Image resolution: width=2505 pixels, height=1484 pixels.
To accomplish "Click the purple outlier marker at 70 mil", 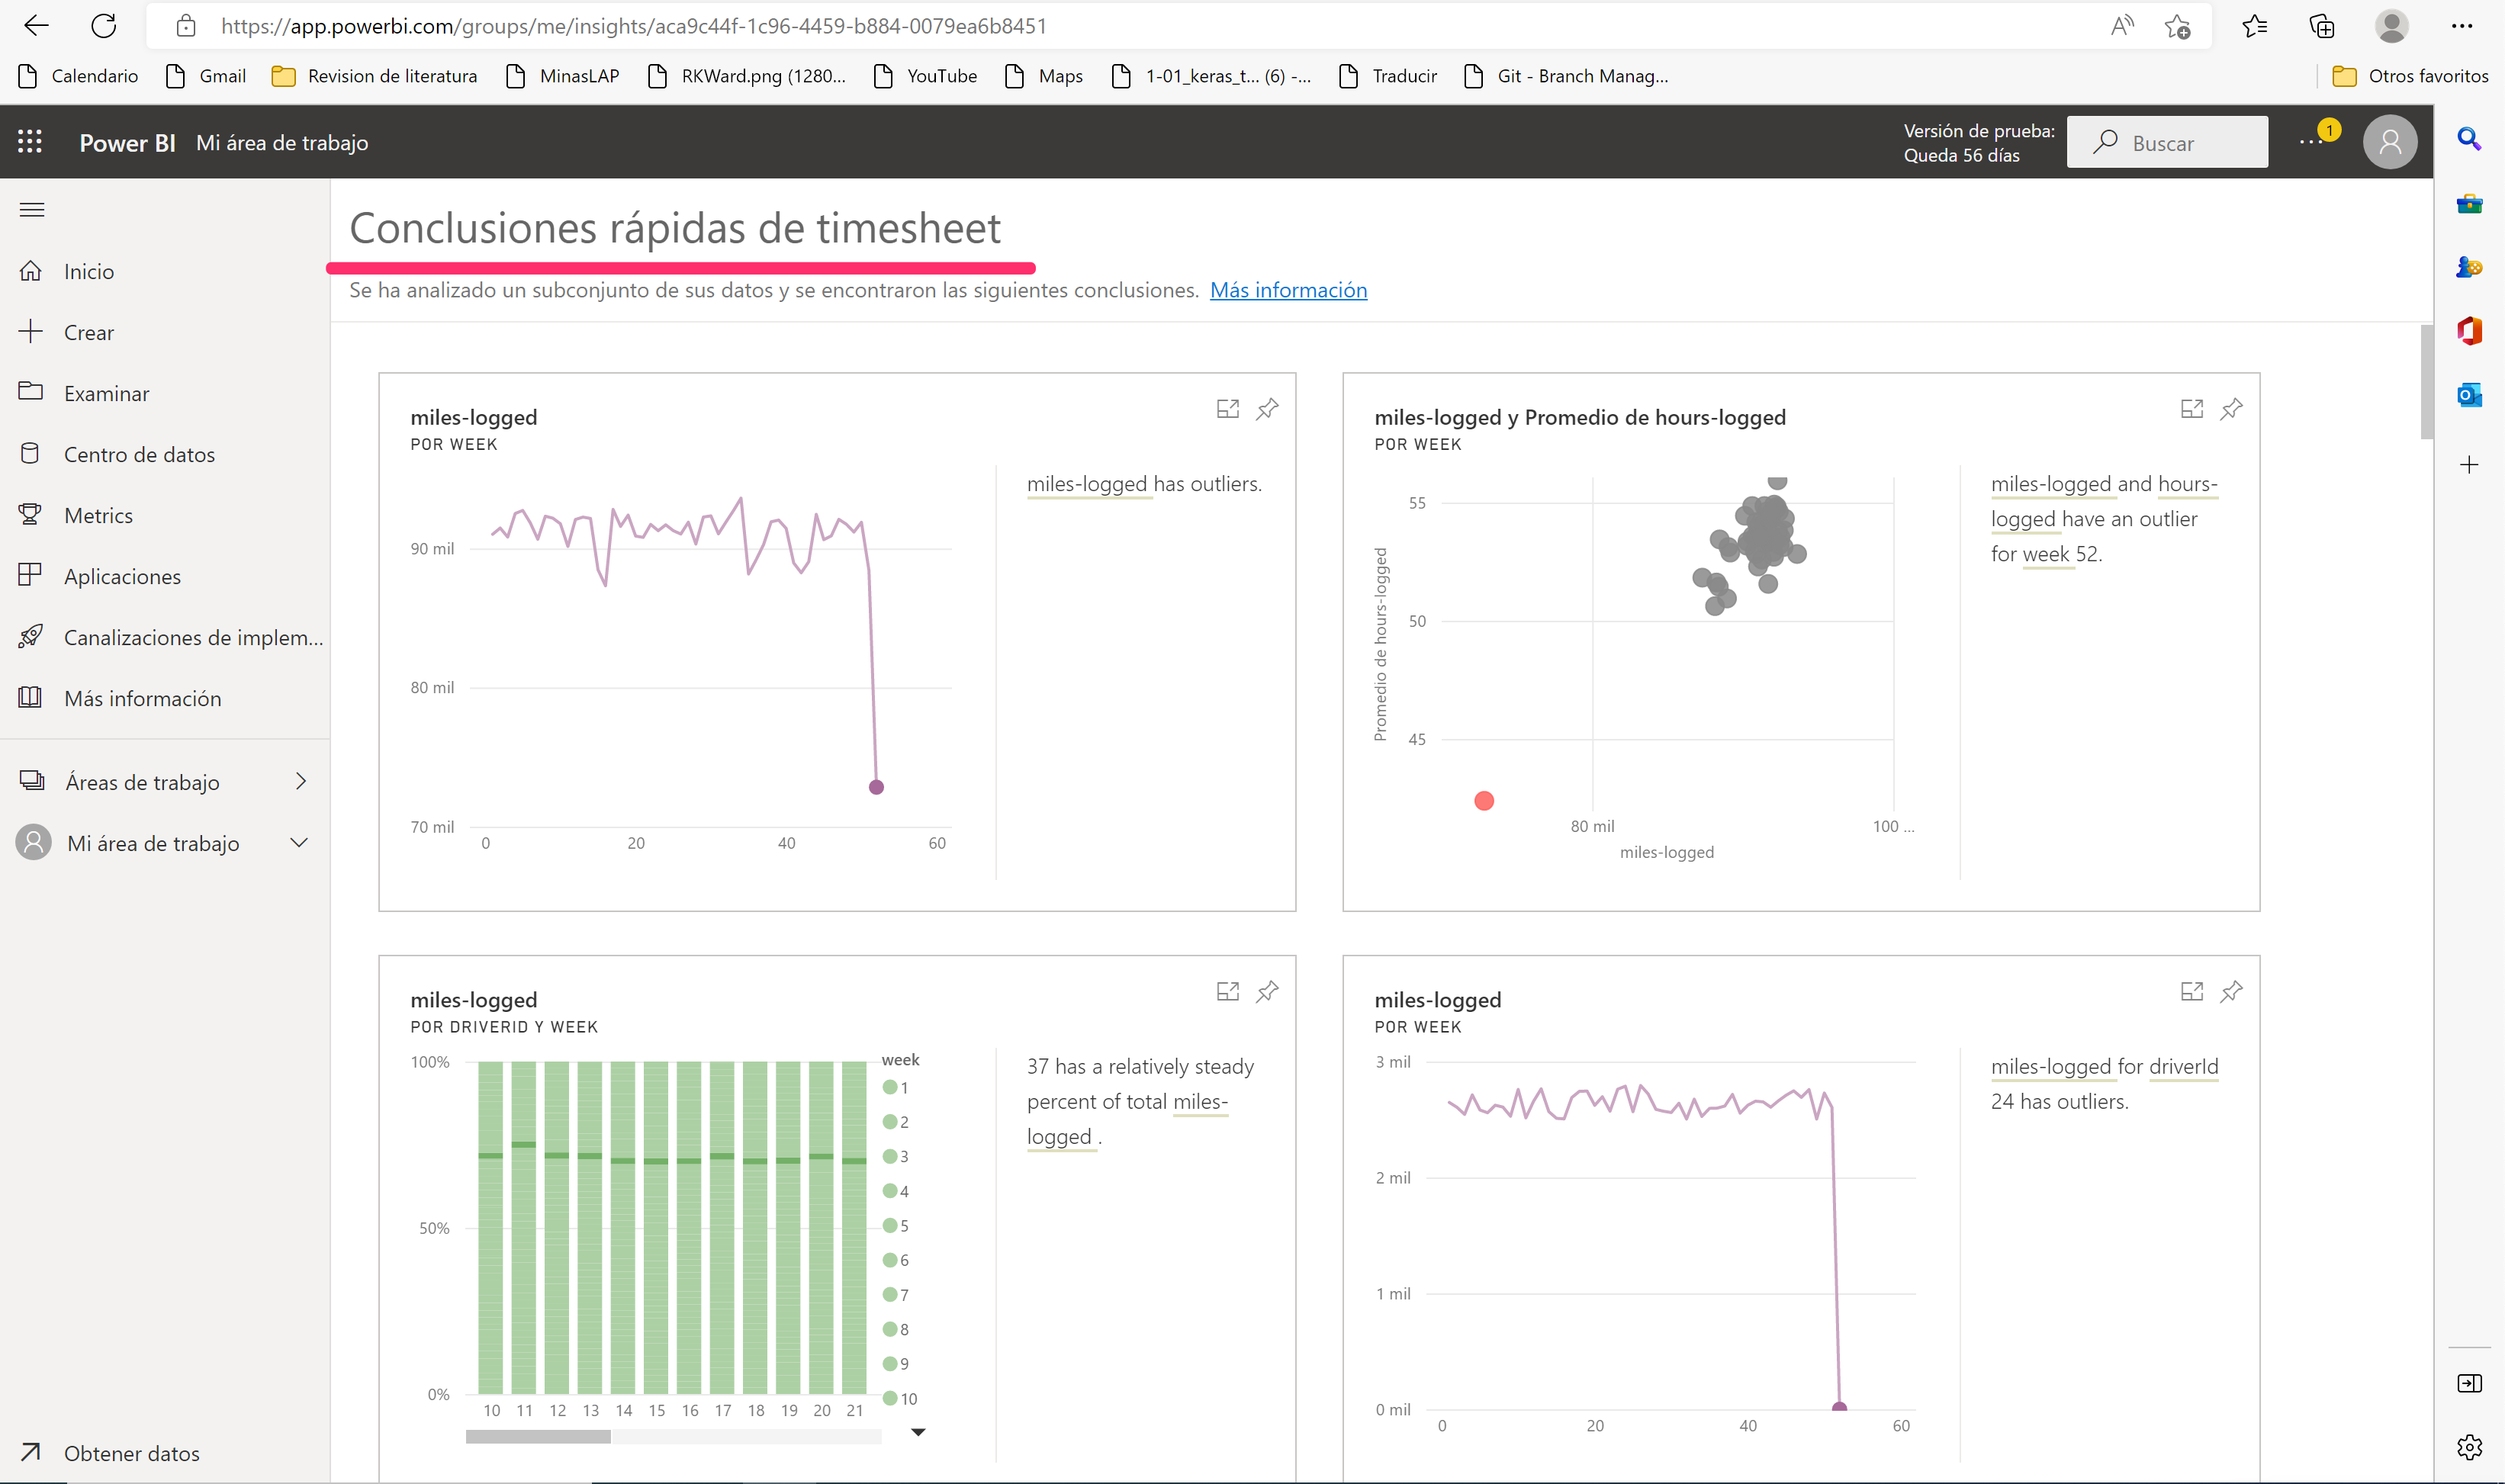I will [876, 787].
